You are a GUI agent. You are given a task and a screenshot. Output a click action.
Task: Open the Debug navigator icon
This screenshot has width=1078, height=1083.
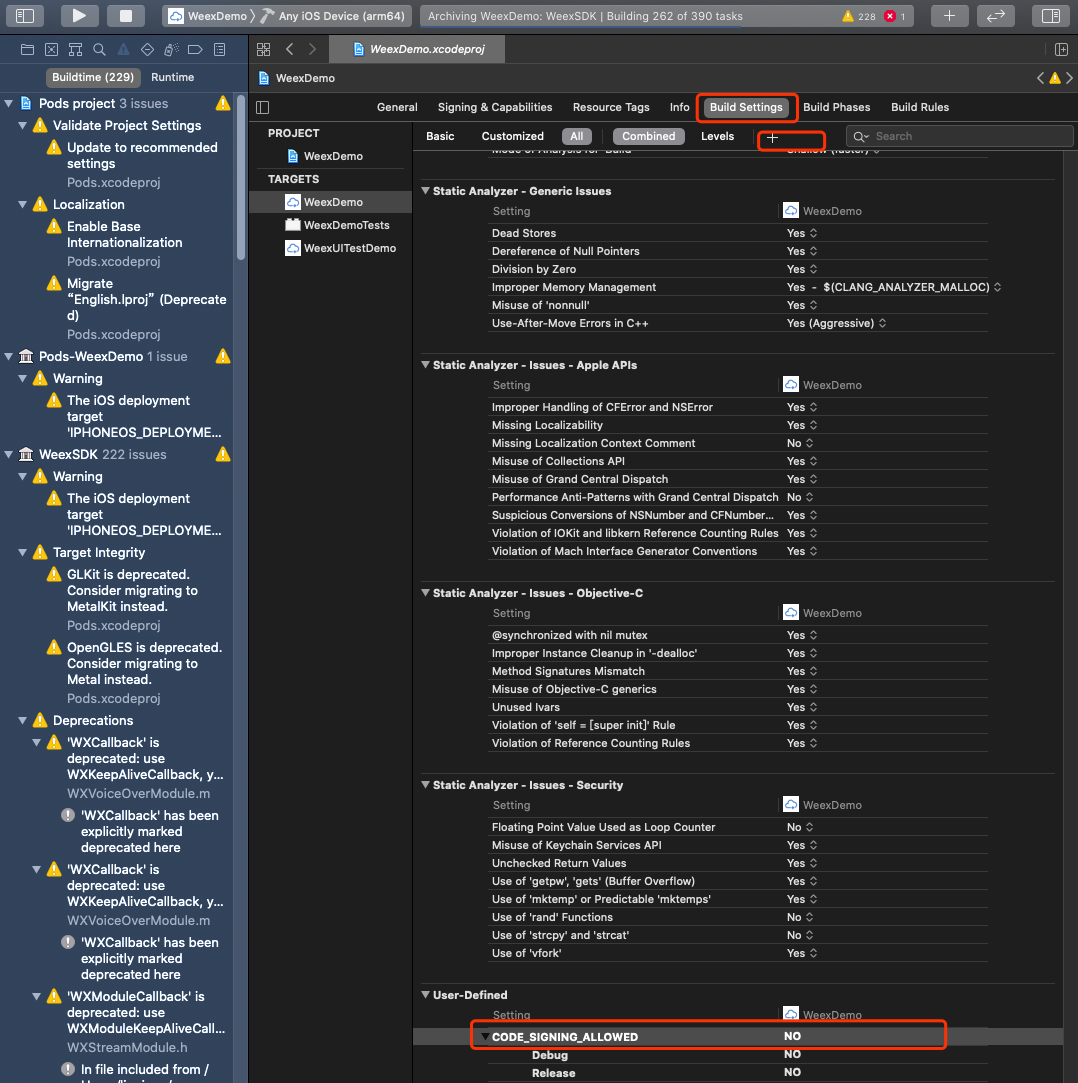(x=171, y=49)
